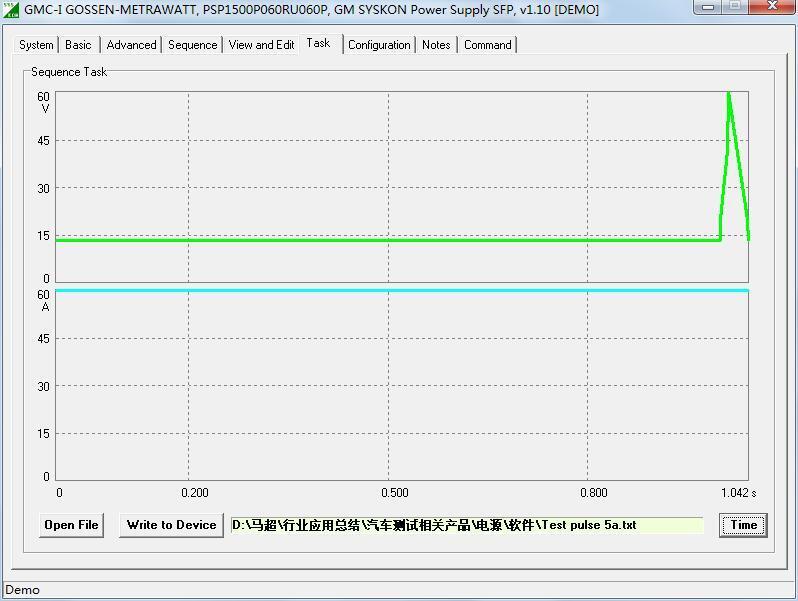The image size is (798, 601).
Task: Open the Basic tab
Action: point(78,45)
